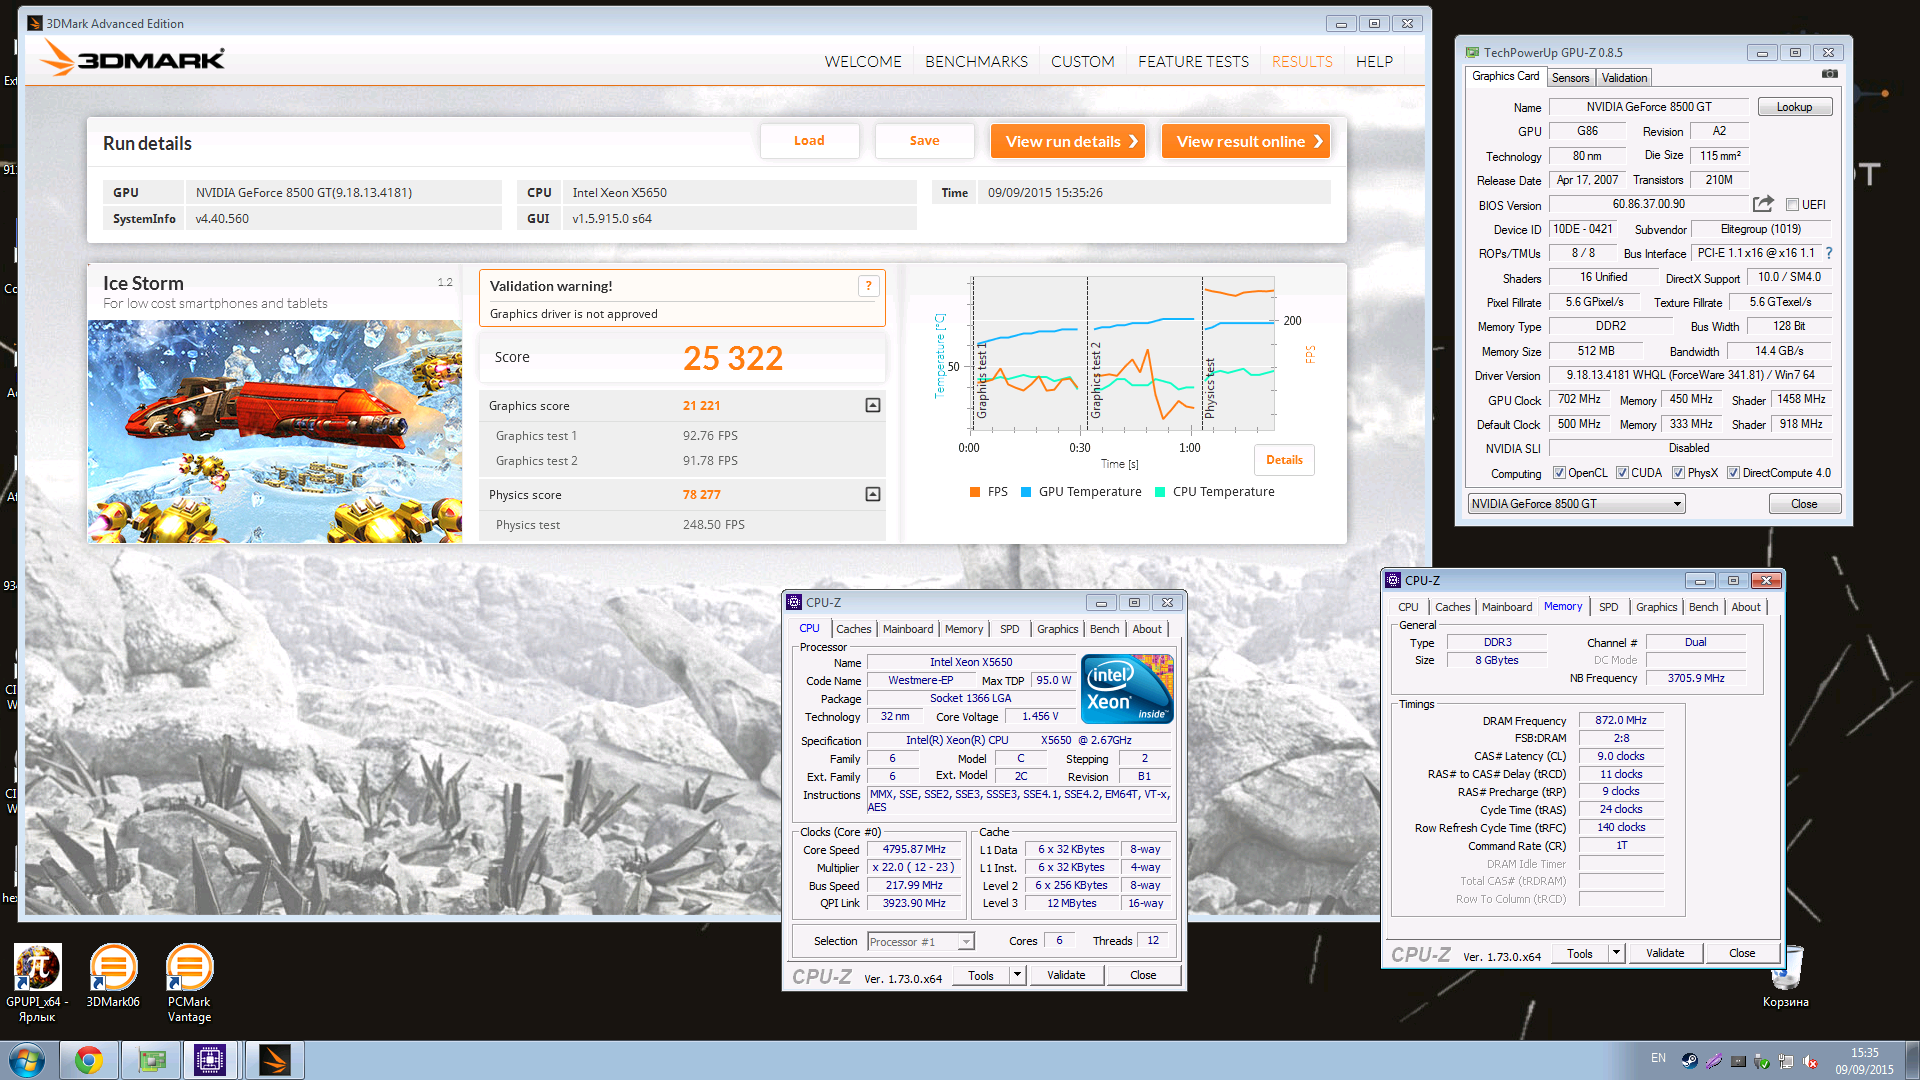Image resolution: width=1920 pixels, height=1080 pixels.
Task: Open the Mainboard tab in the CPU-Z CPU window
Action: point(908,629)
